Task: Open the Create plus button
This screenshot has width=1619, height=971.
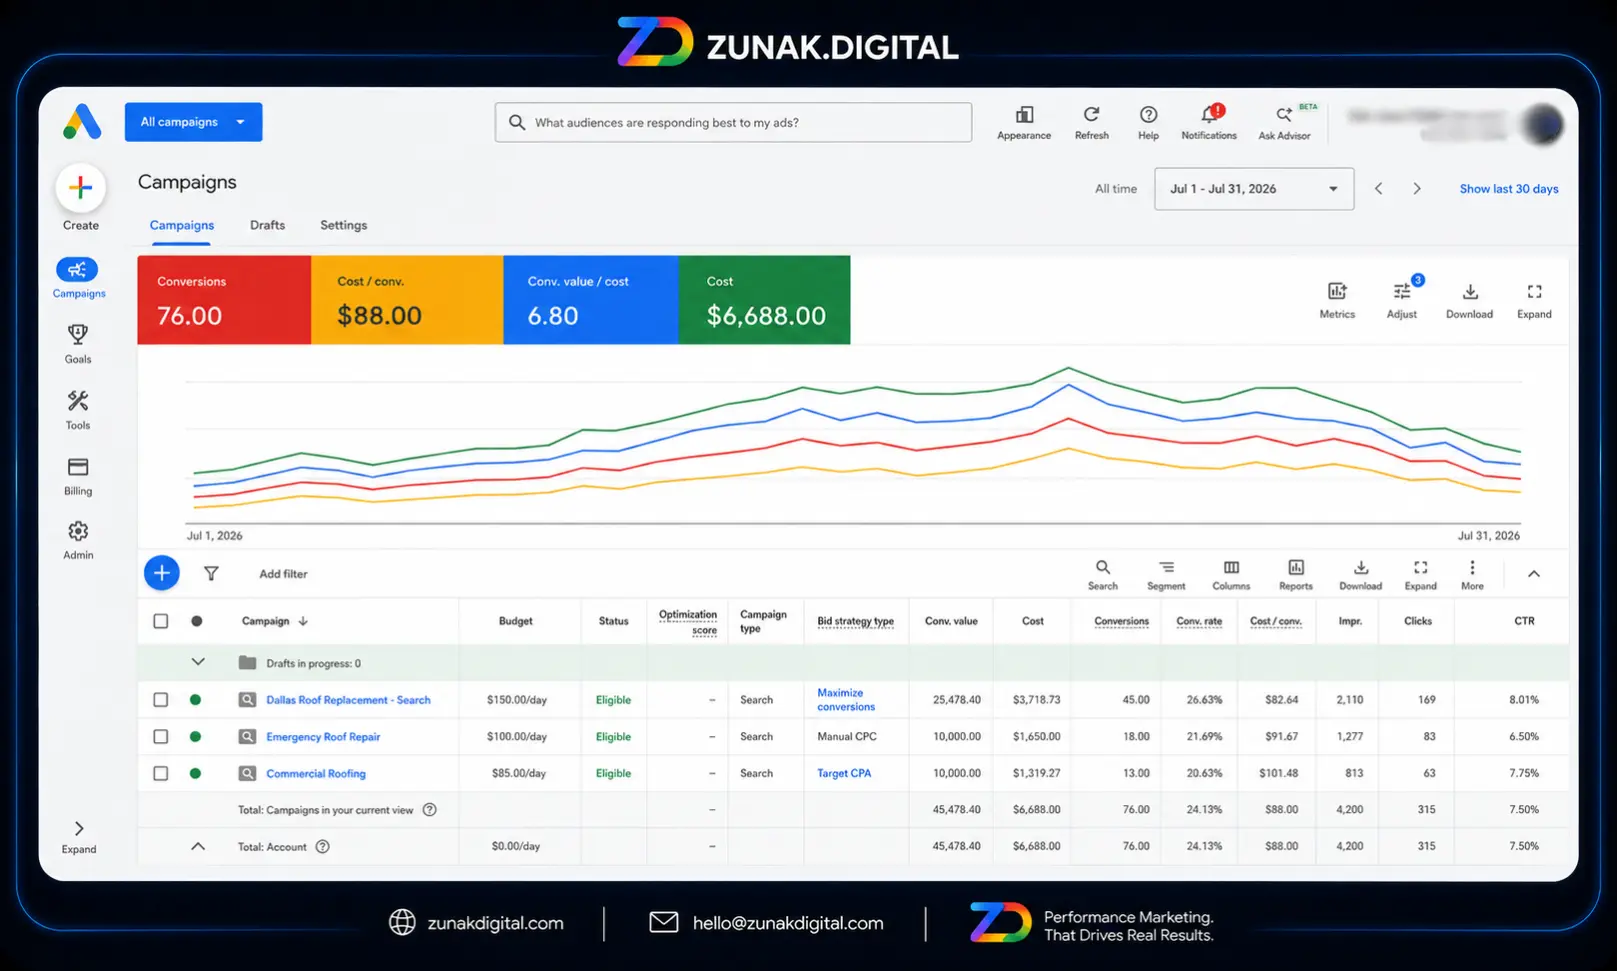Action: point(81,188)
